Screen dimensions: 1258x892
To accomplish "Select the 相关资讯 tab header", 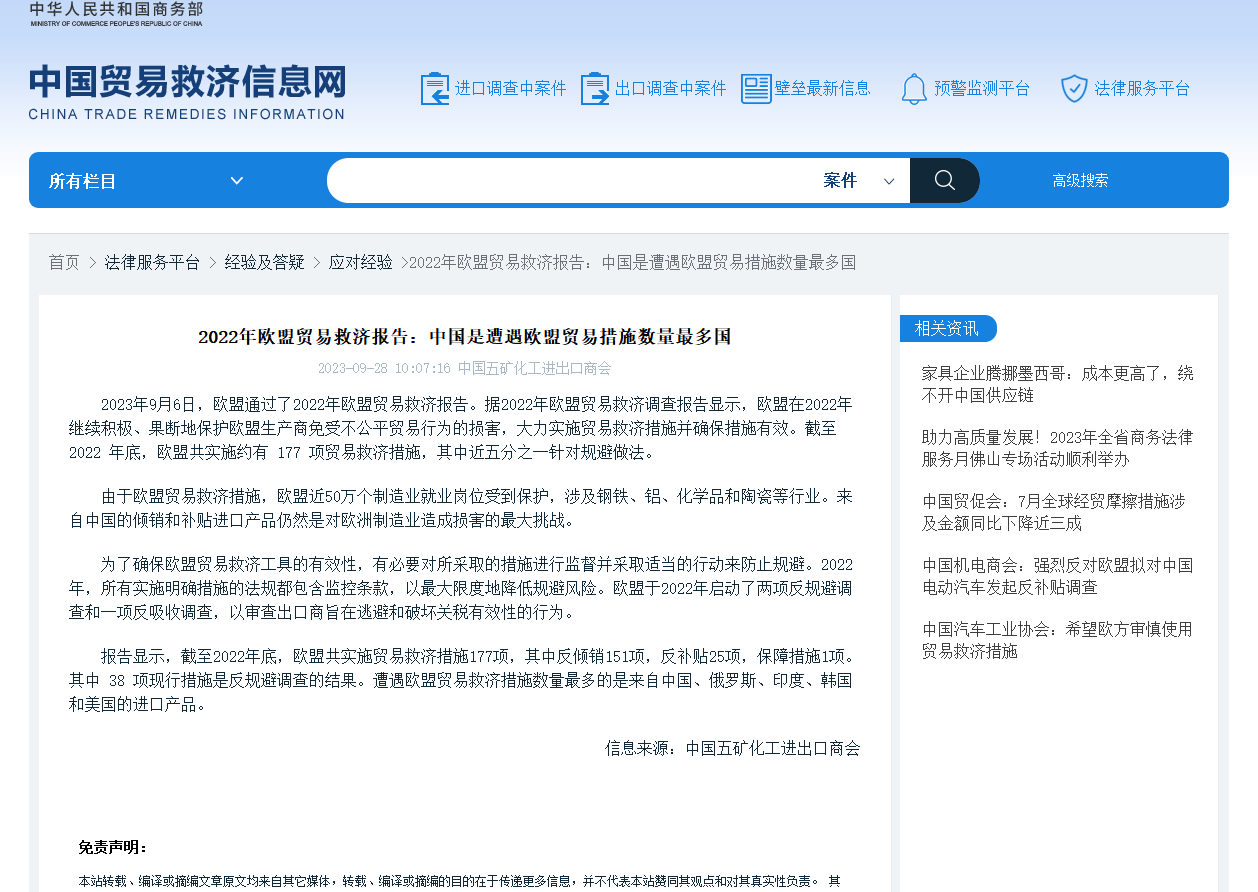I will coord(948,328).
